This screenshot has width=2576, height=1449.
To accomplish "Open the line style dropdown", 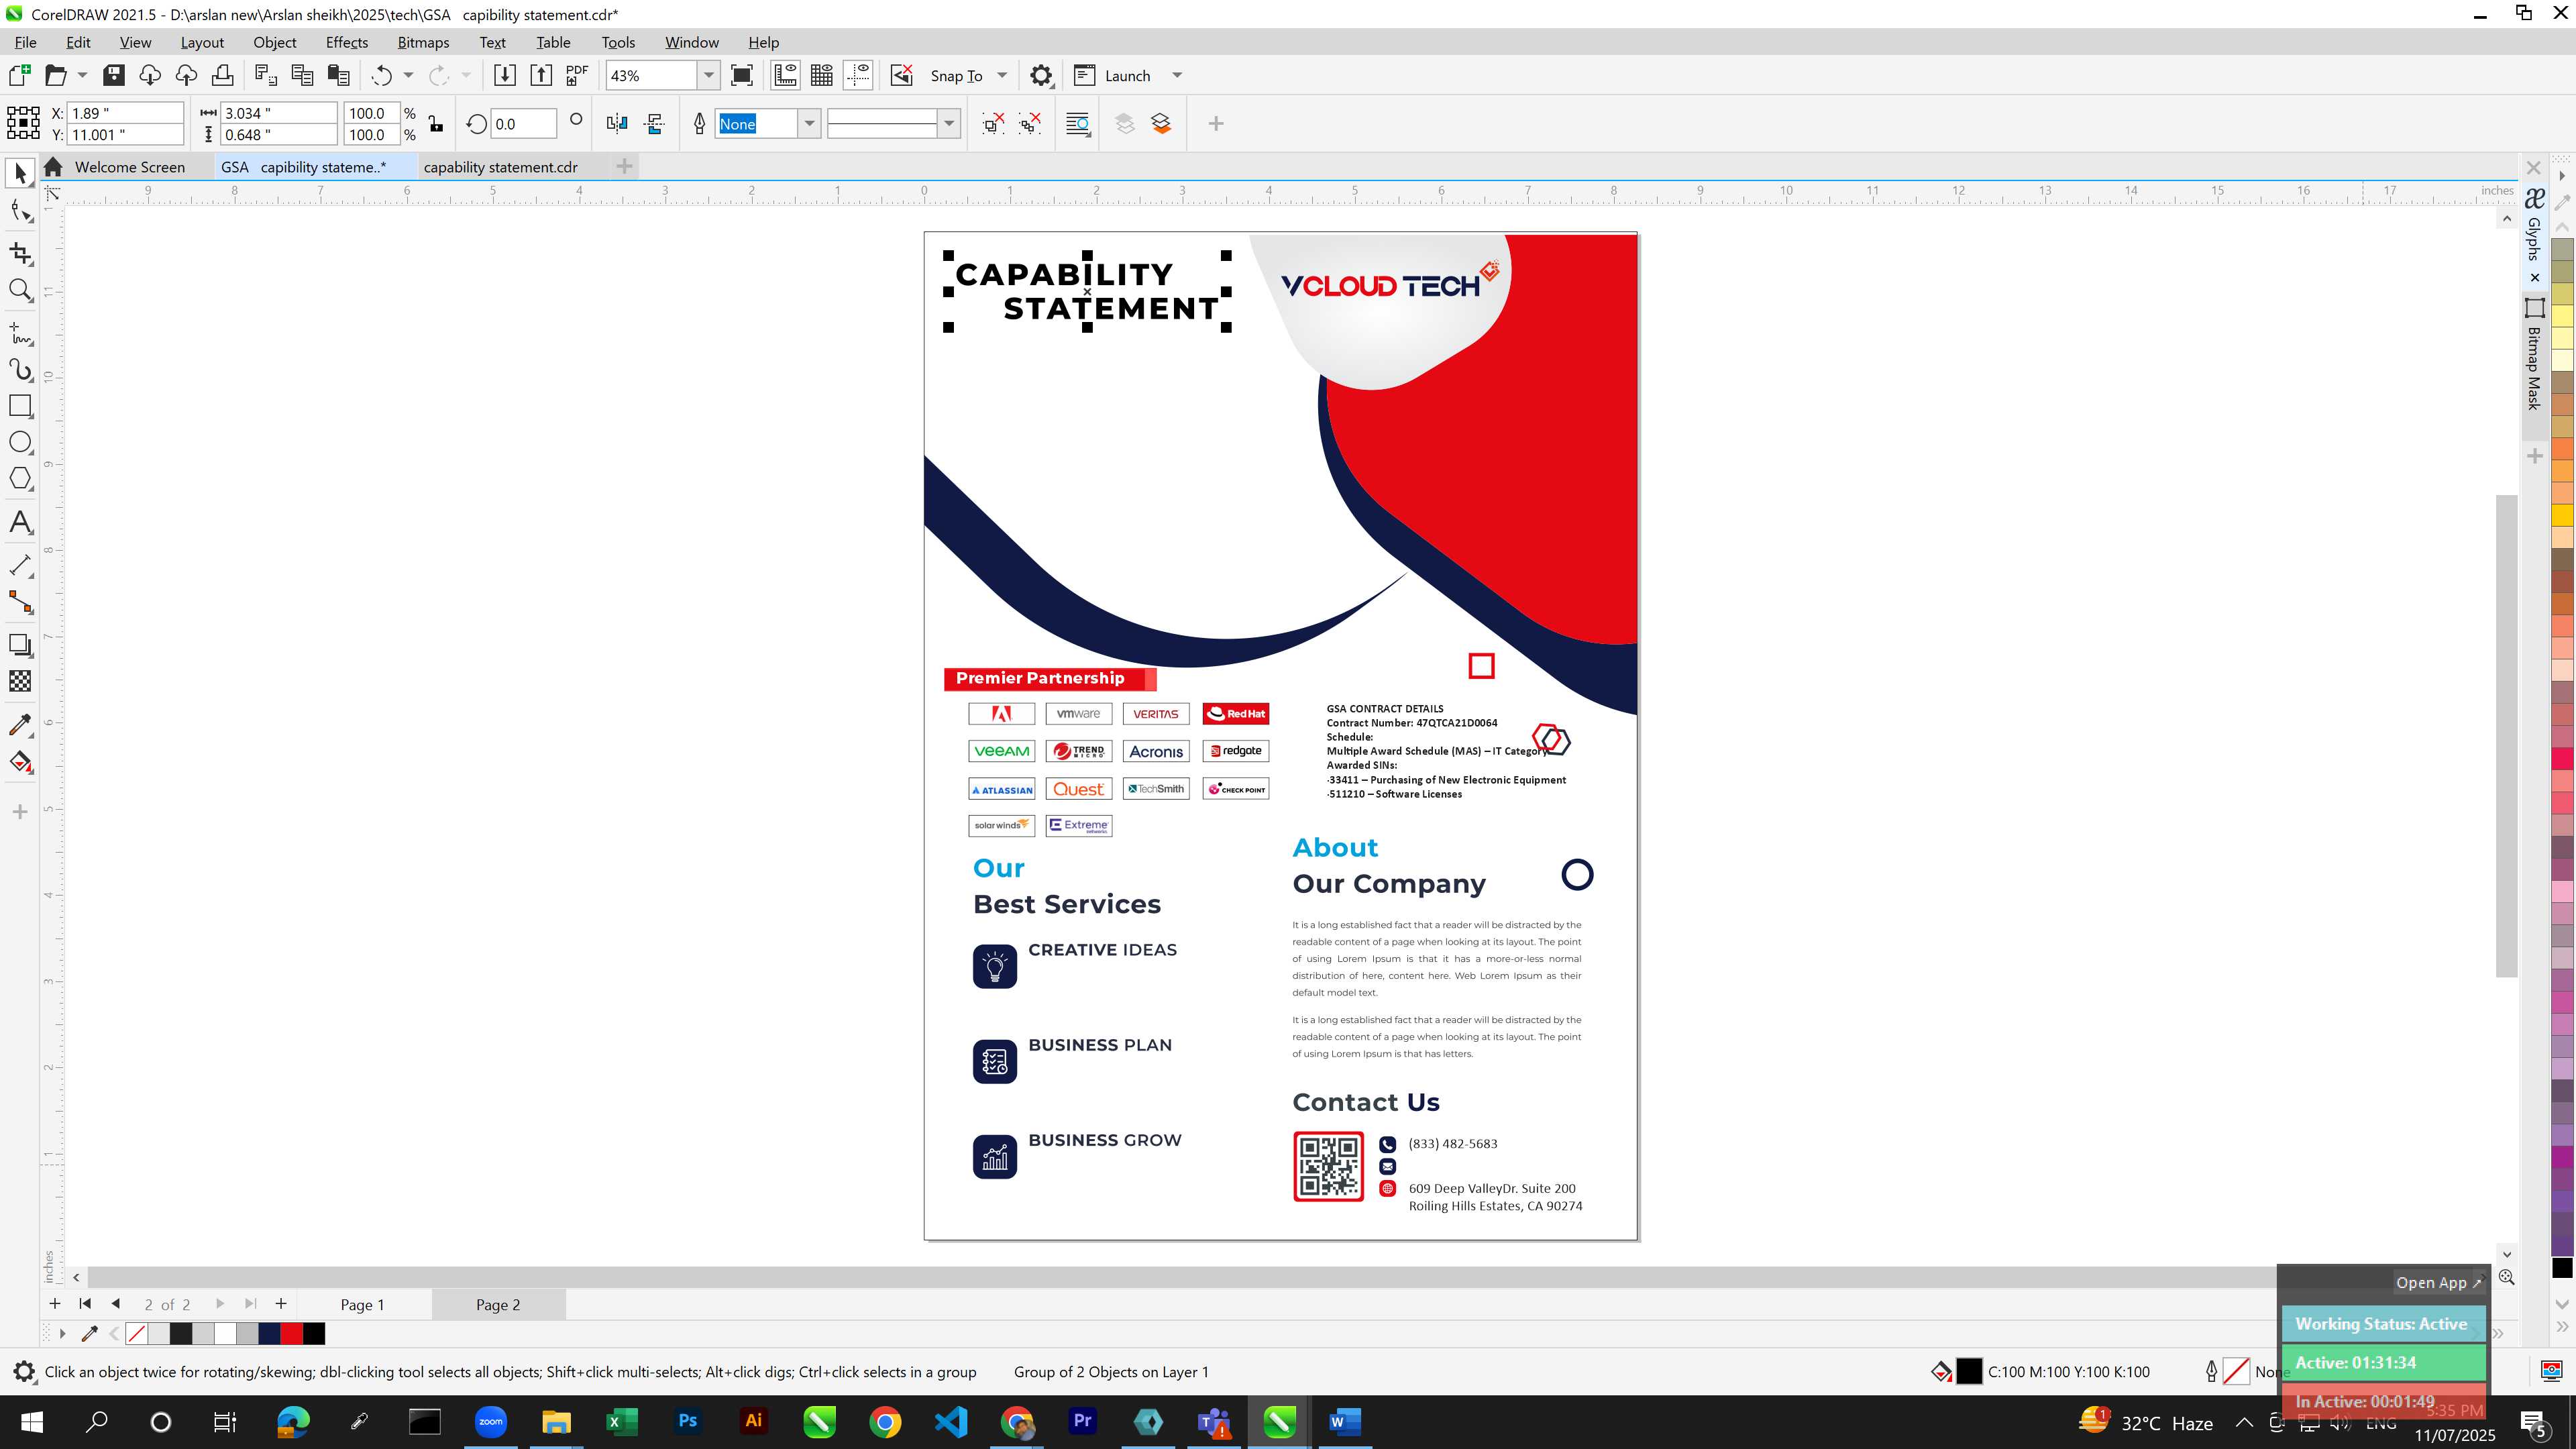I will click(x=949, y=123).
